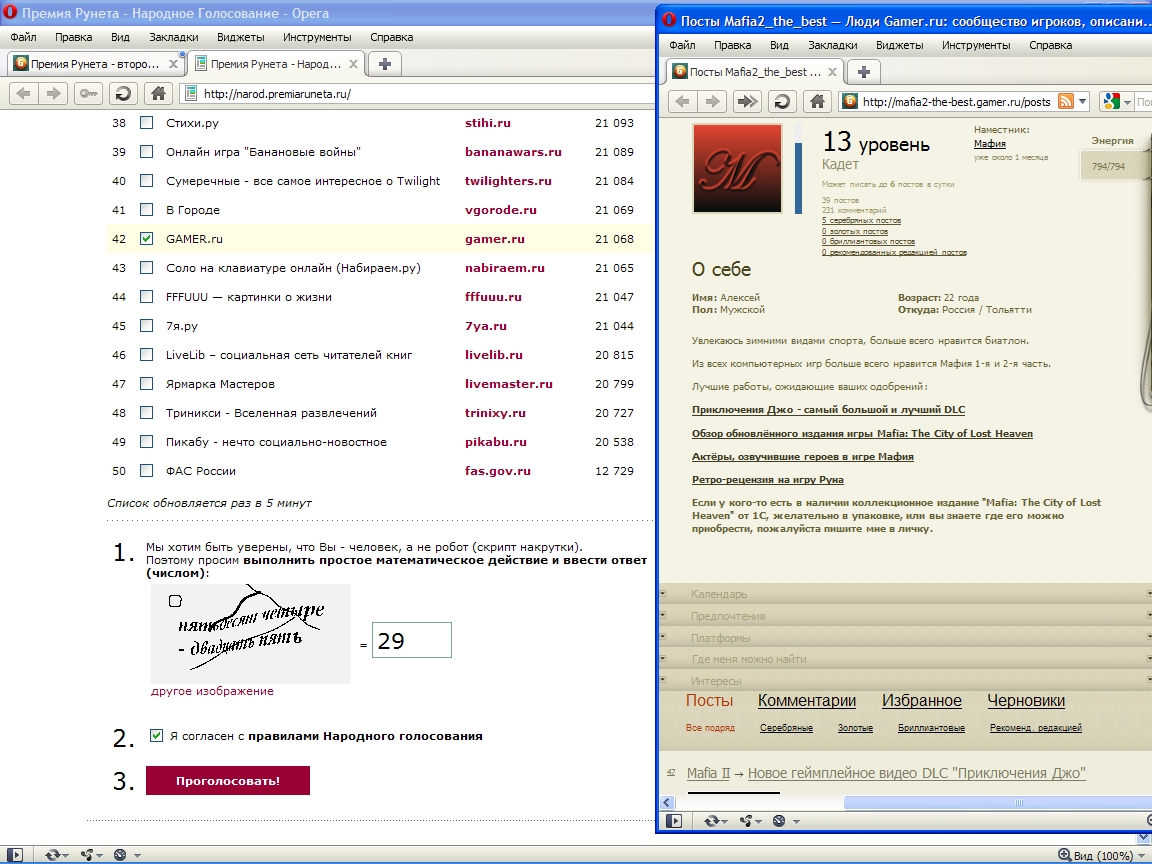This screenshot has height=864, width=1152.
Task: Reload the page in the left Opera window
Action: coord(123,93)
